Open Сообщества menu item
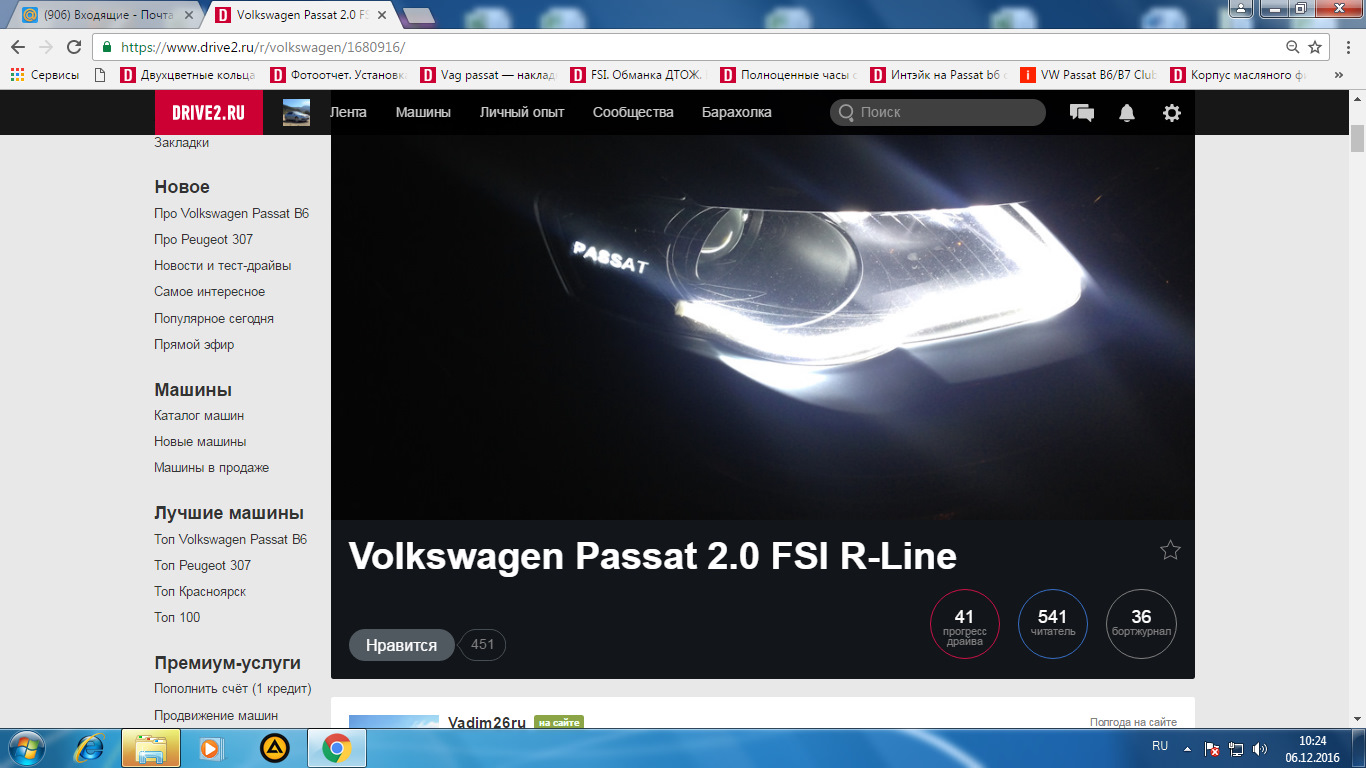This screenshot has width=1366, height=768. (x=633, y=112)
